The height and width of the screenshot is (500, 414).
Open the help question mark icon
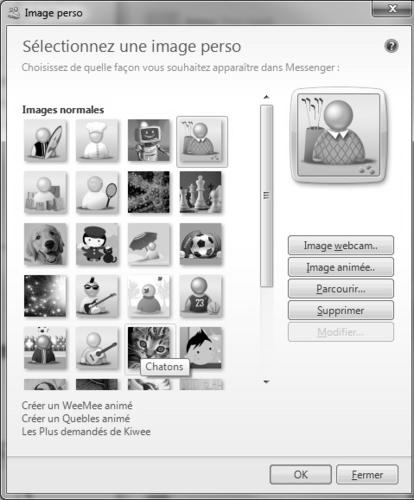pyautogui.click(x=391, y=46)
